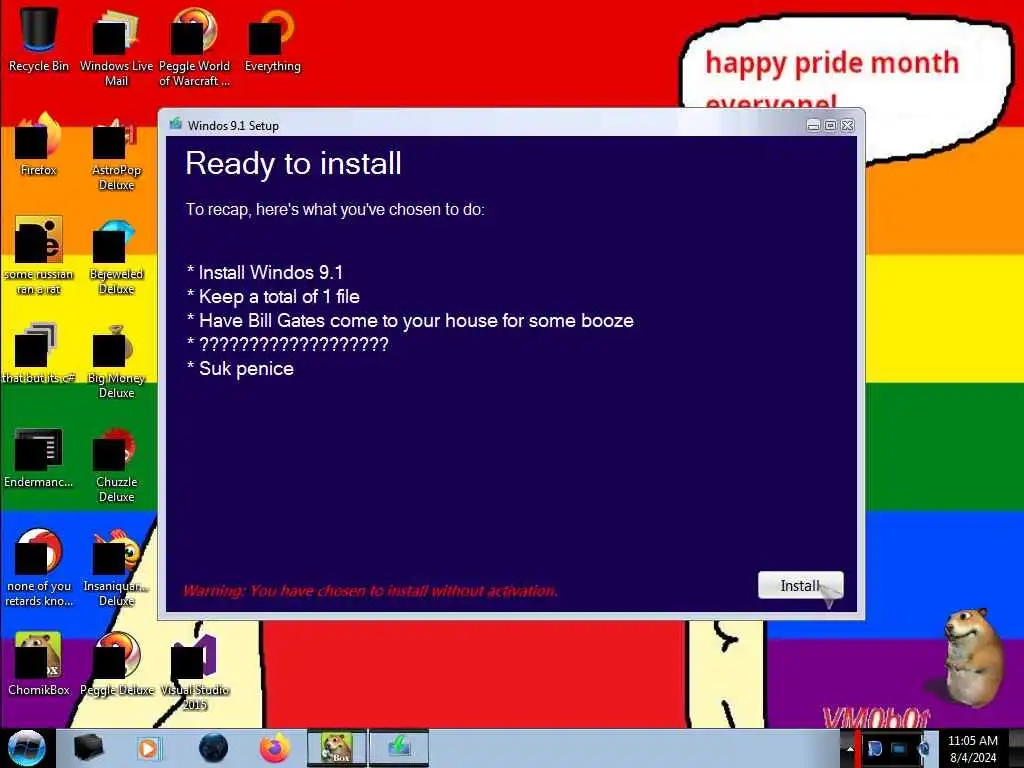Launch the Firefox desktop shortcut

(x=39, y=144)
